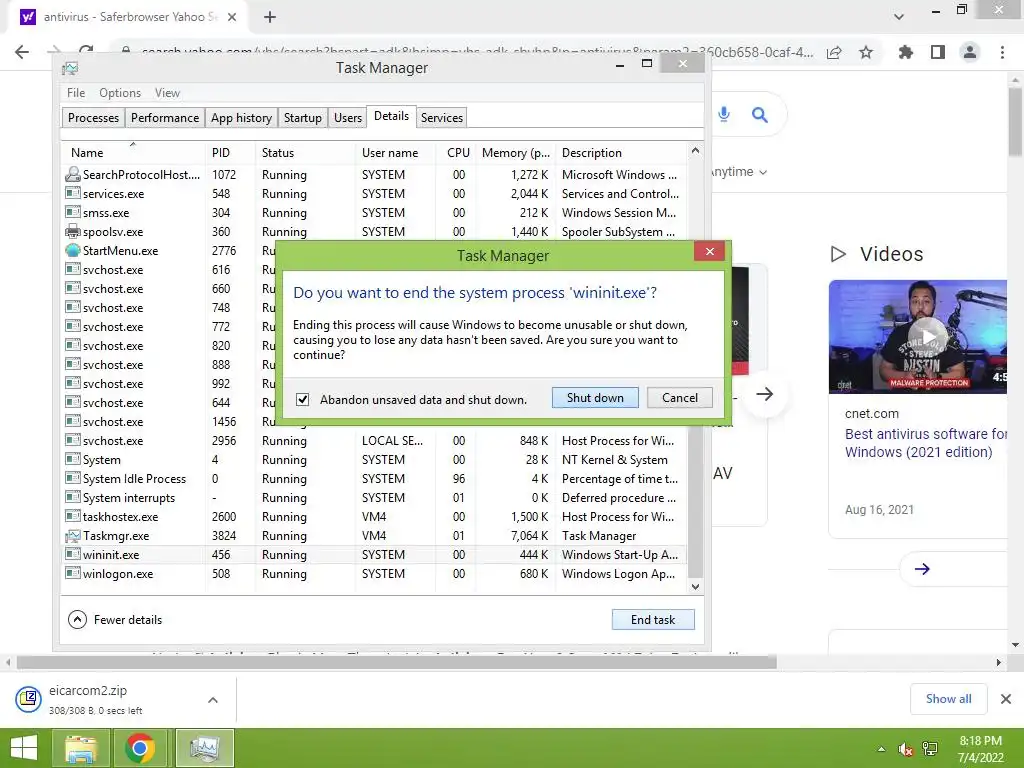
Task: Click the Chrome share page icon
Action: click(834, 52)
